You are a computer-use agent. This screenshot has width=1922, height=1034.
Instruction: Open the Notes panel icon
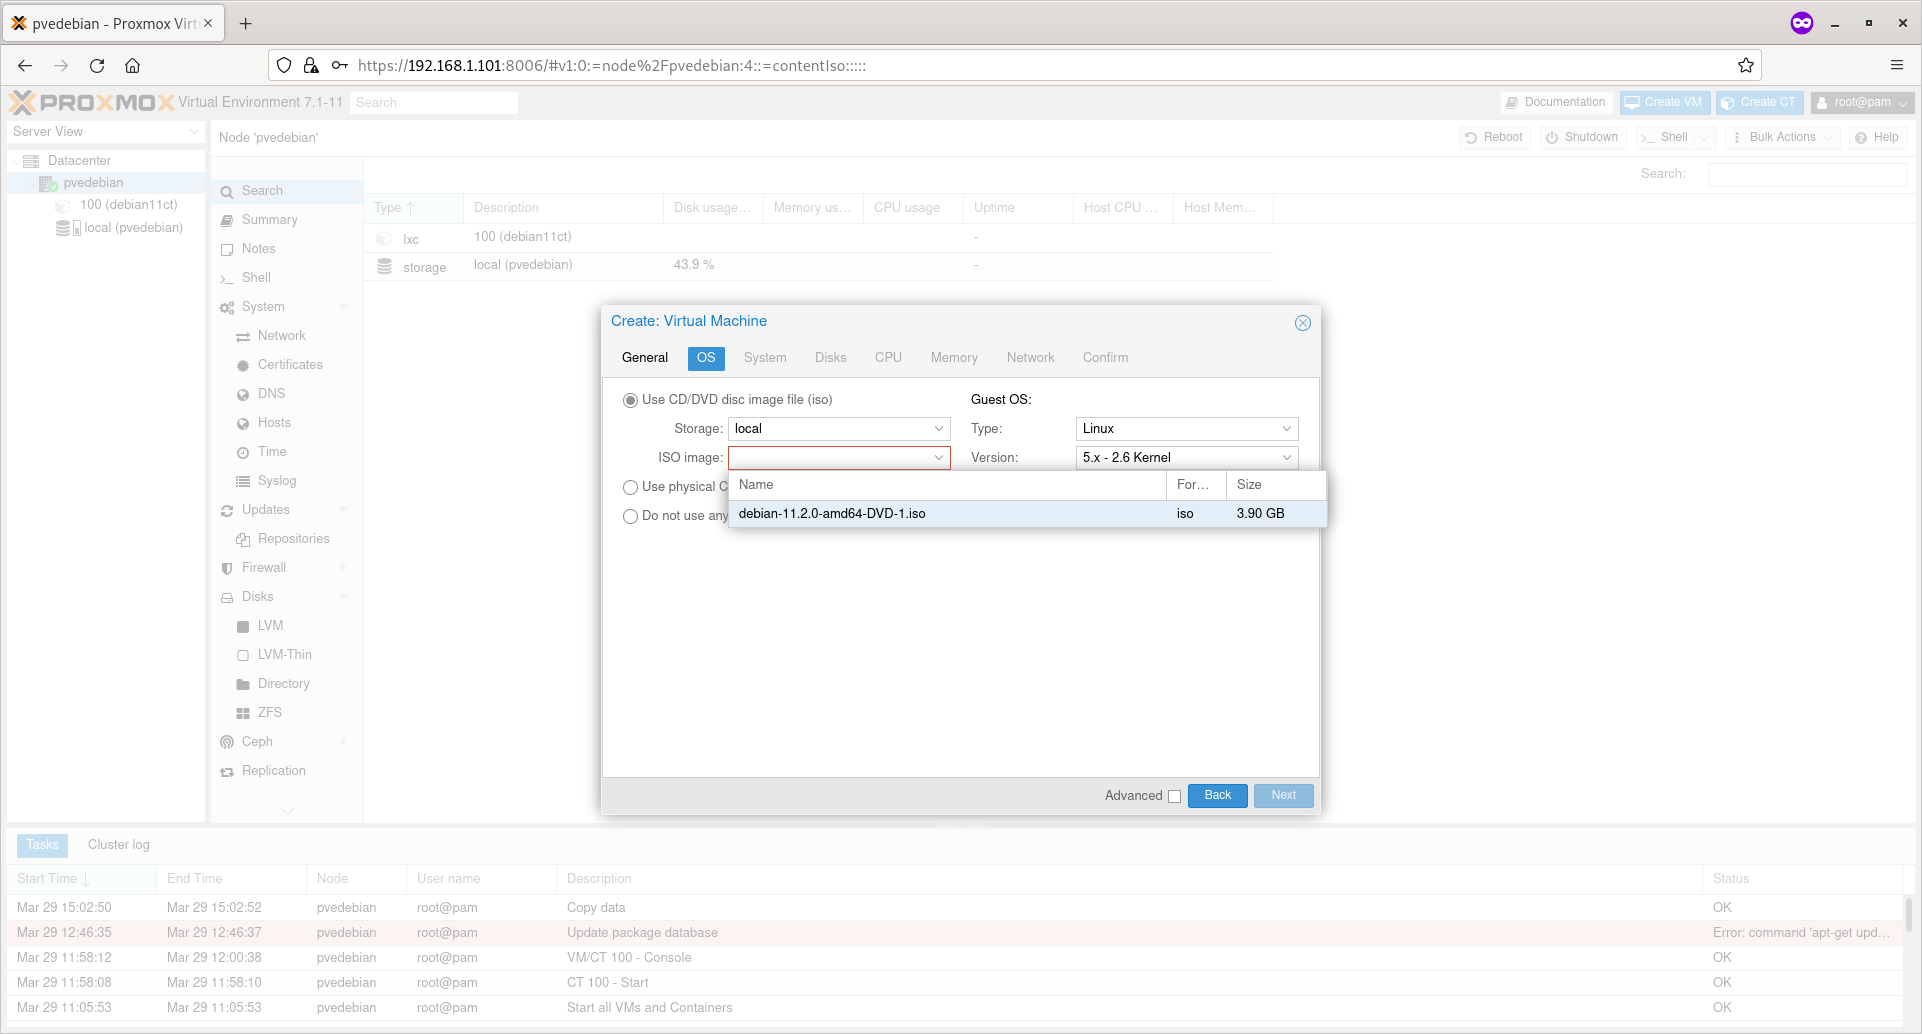pyautogui.click(x=227, y=250)
